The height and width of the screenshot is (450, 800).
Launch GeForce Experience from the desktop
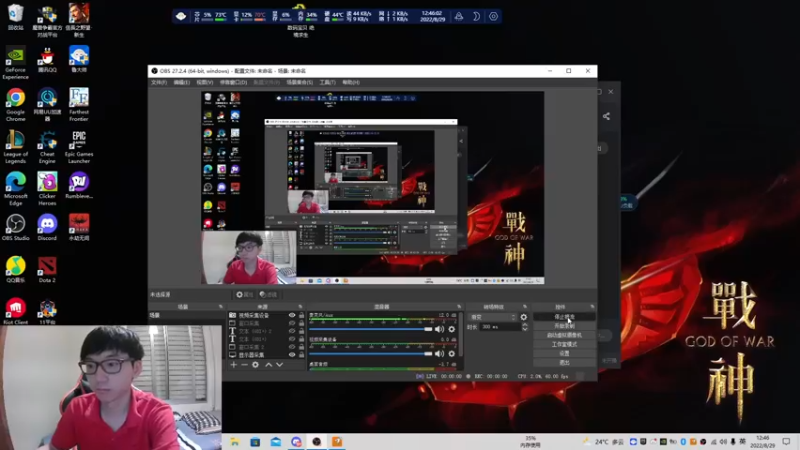(x=15, y=63)
